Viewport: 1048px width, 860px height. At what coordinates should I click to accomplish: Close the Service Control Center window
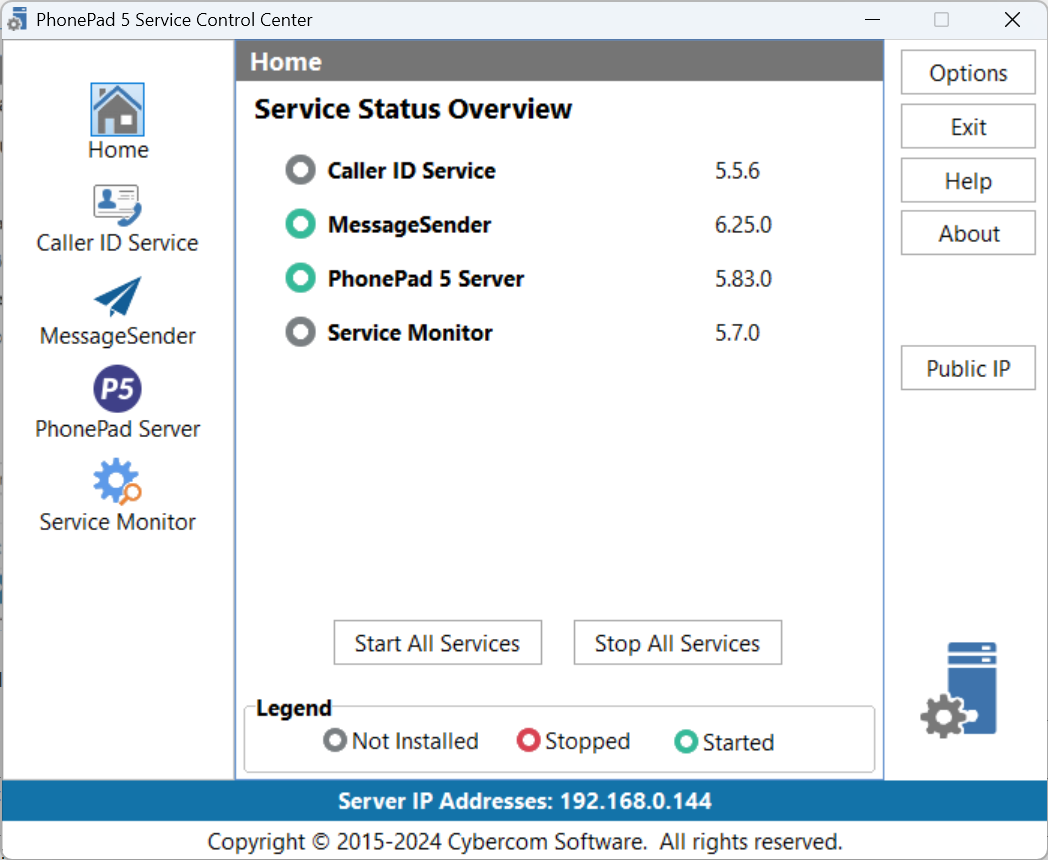[1012, 19]
